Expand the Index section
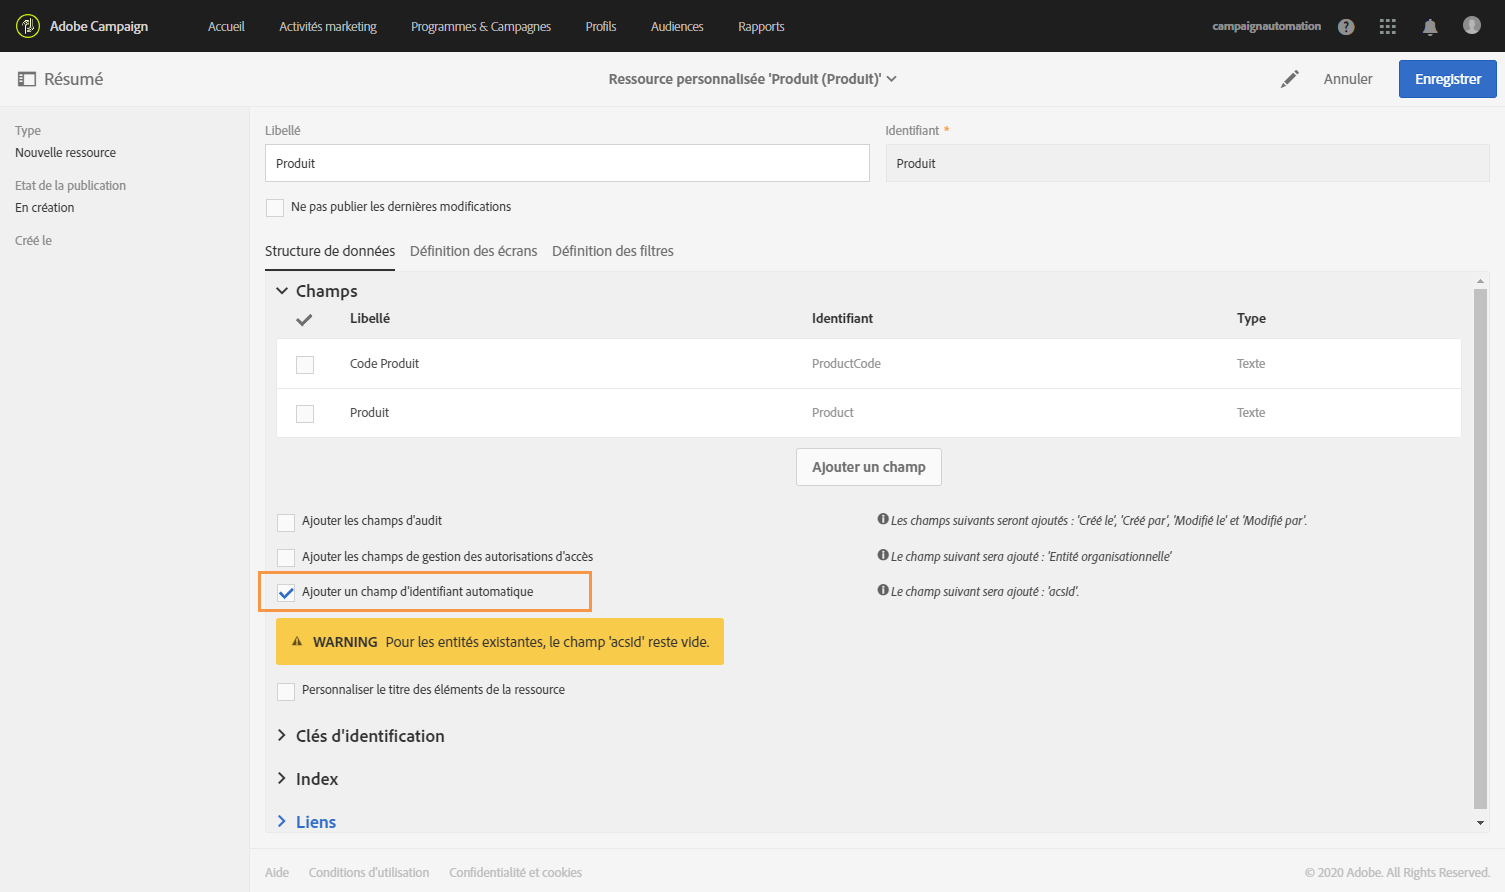Image resolution: width=1505 pixels, height=892 pixels. (282, 779)
